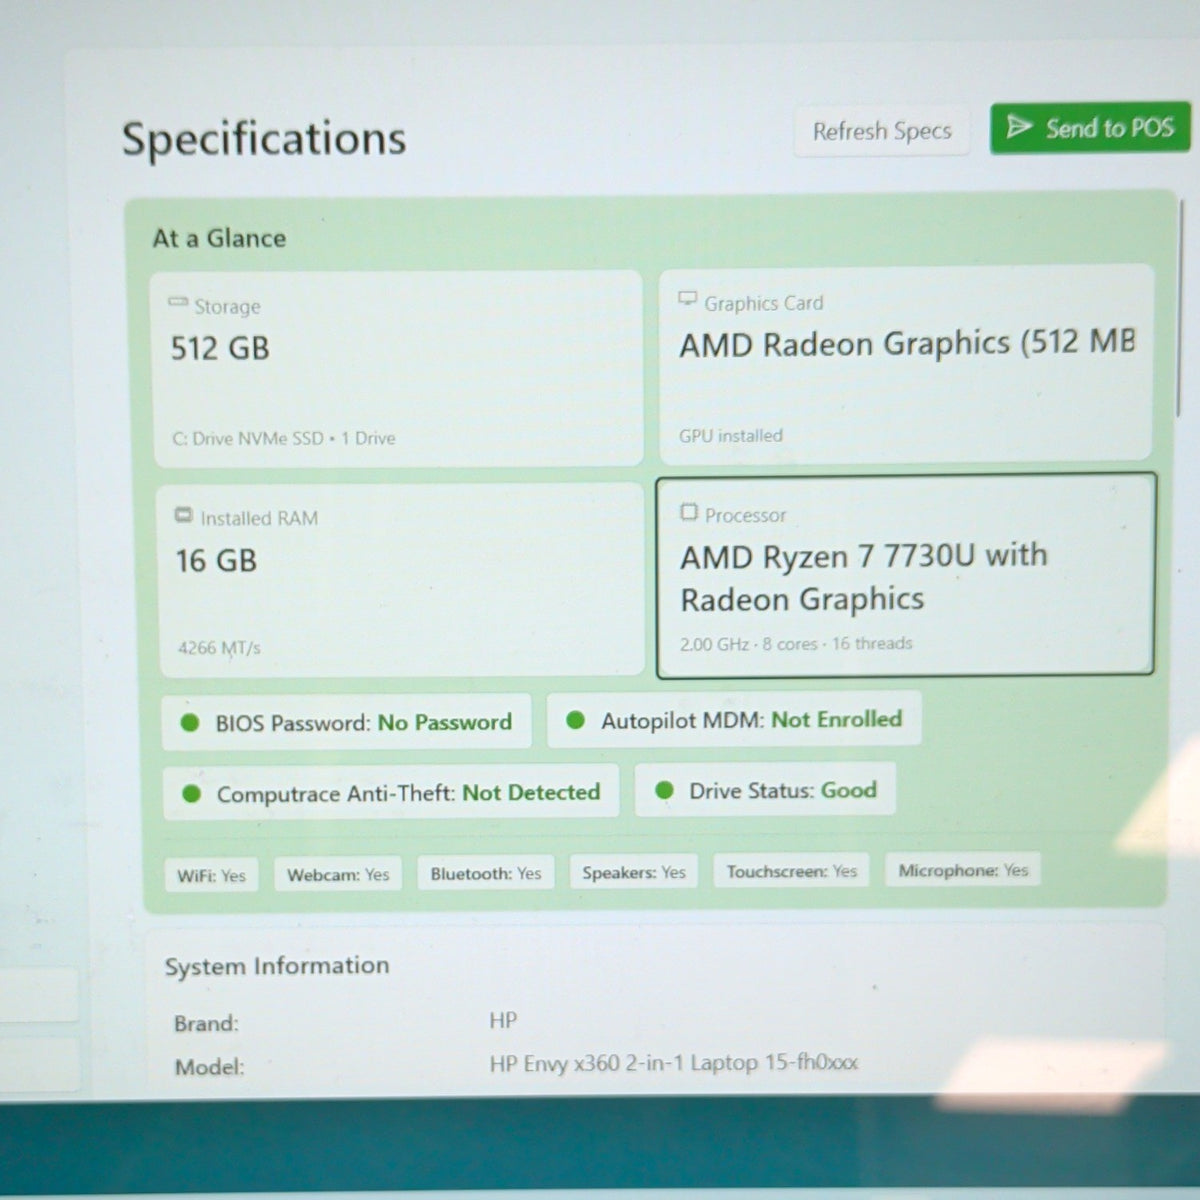This screenshot has width=1200, height=1200.
Task: Click the green dot beside Autopilot MDM
Action: (x=575, y=720)
